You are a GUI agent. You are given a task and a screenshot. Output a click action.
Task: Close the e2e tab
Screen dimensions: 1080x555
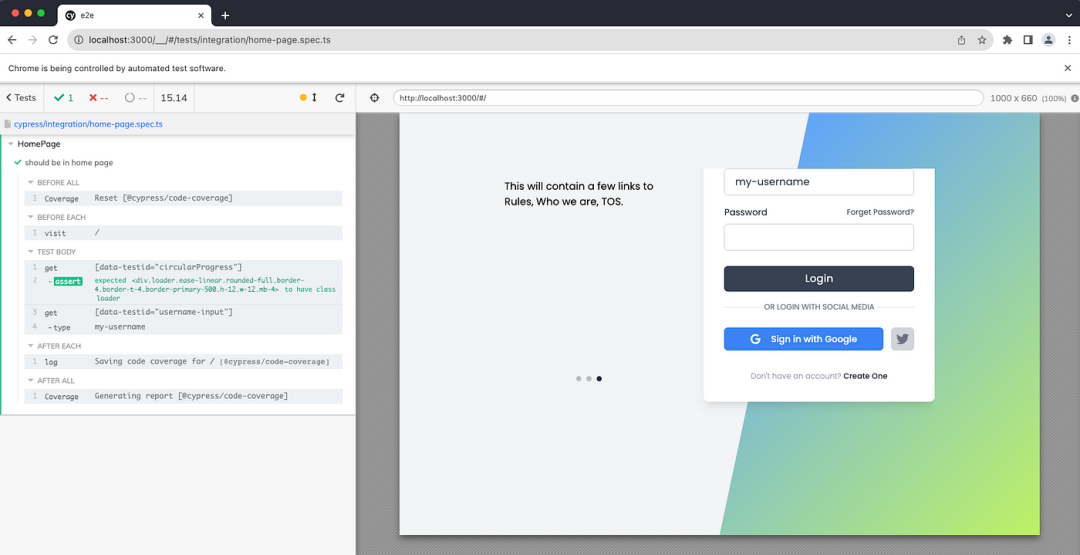point(201,15)
